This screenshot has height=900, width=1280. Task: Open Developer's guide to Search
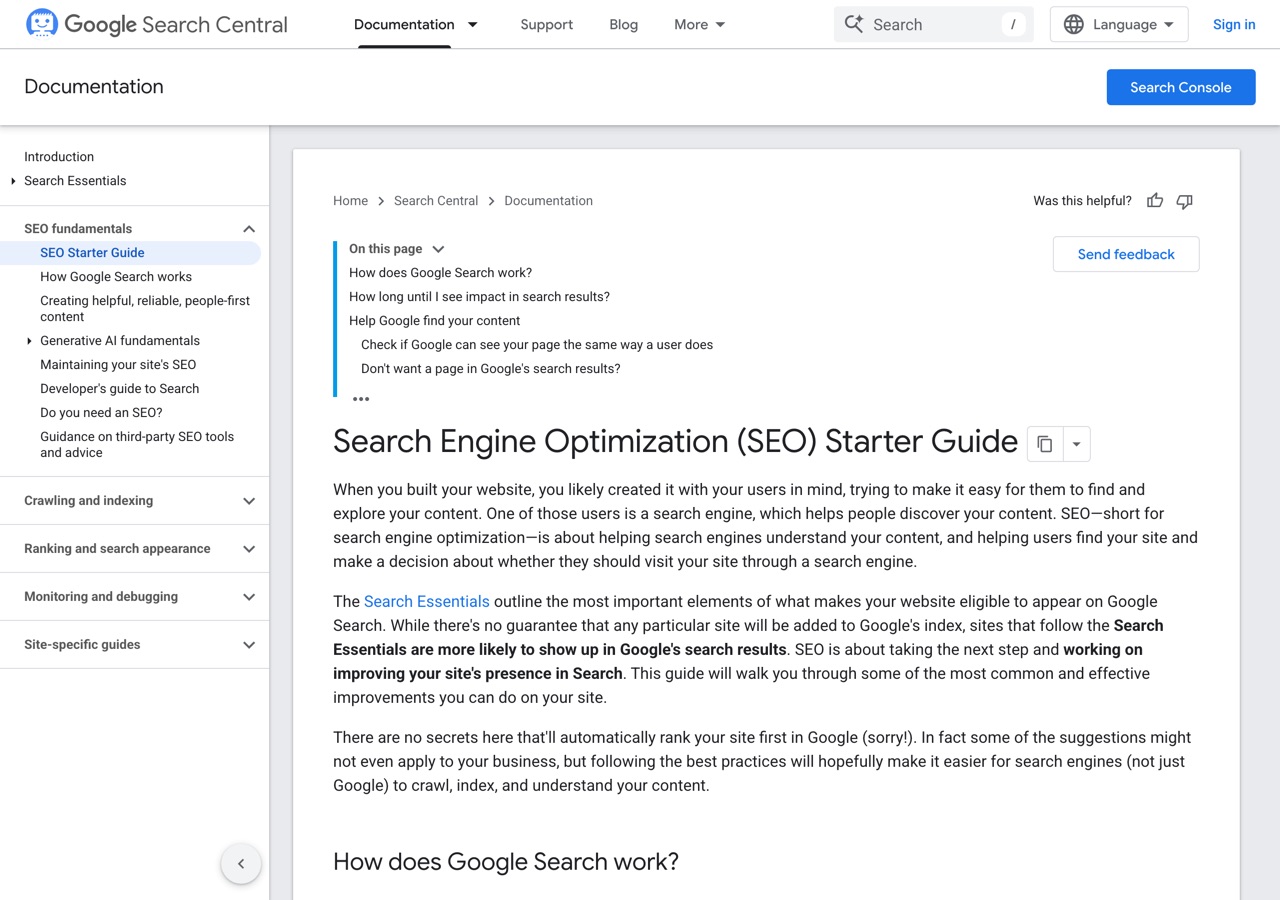120,389
